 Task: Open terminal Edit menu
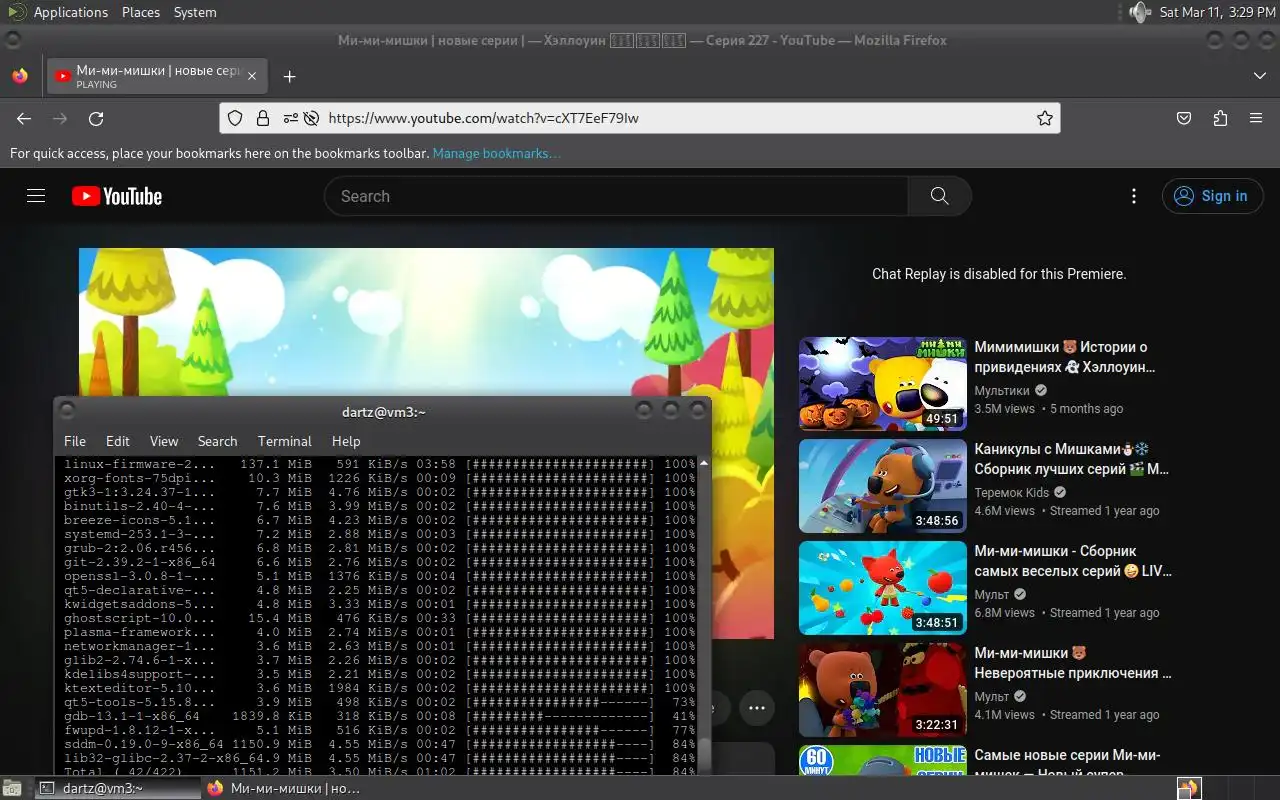click(x=118, y=441)
